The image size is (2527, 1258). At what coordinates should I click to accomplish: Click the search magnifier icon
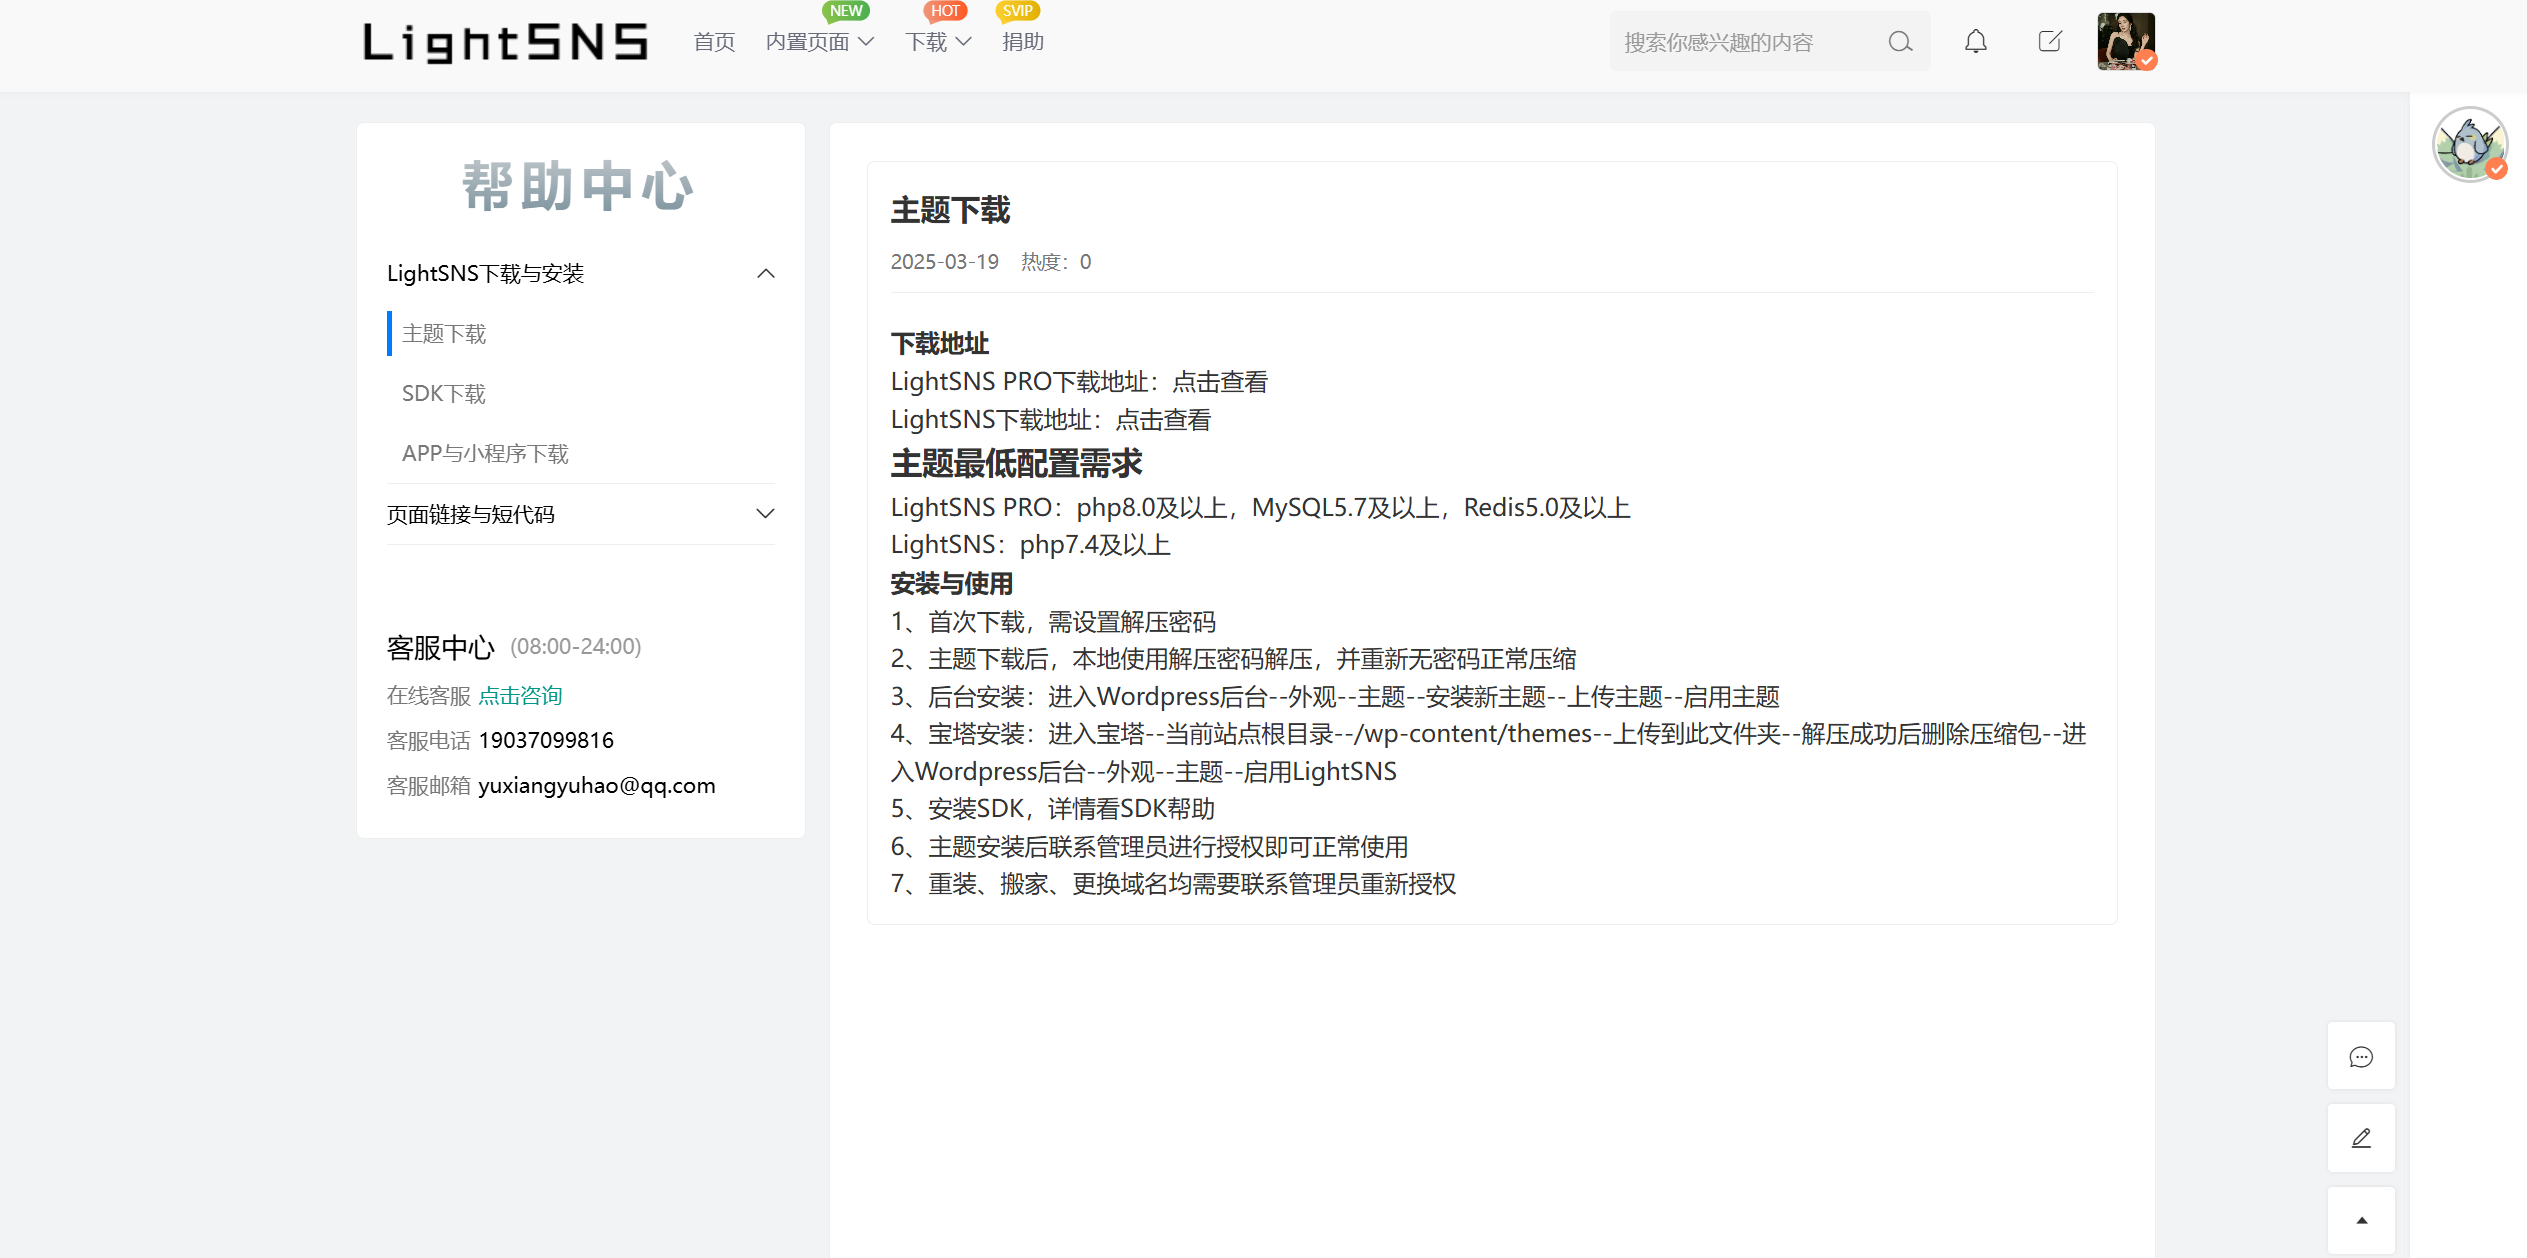[1900, 42]
